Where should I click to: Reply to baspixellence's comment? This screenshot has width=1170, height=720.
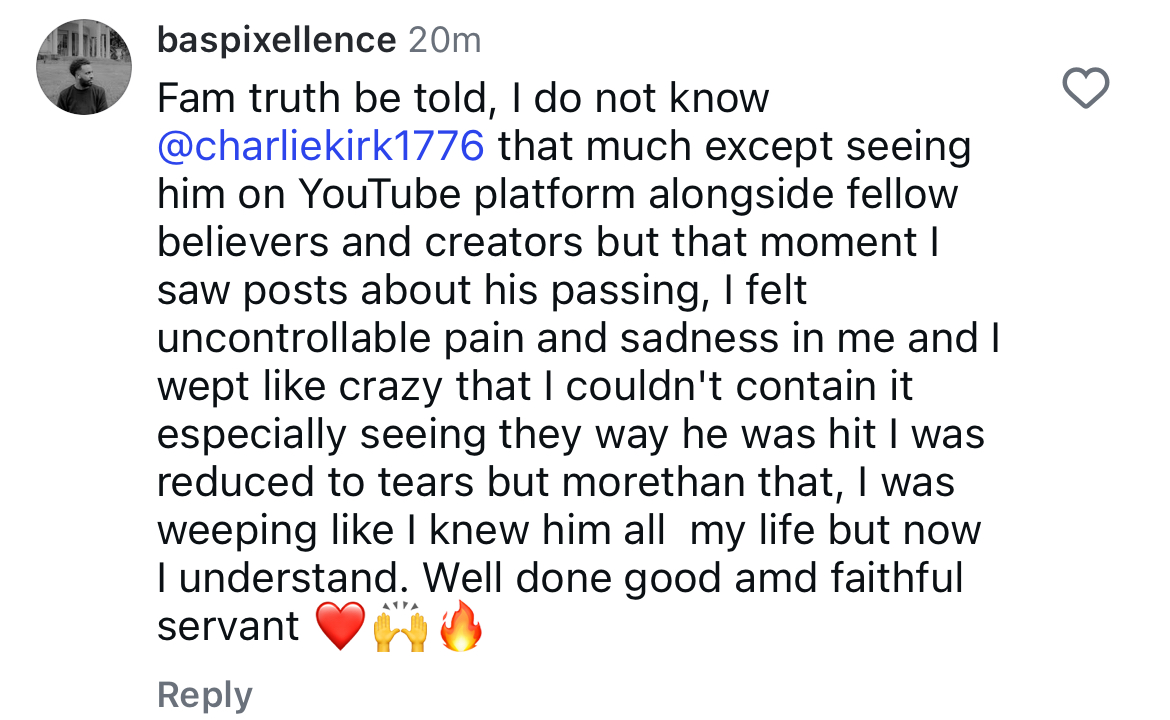(x=204, y=694)
